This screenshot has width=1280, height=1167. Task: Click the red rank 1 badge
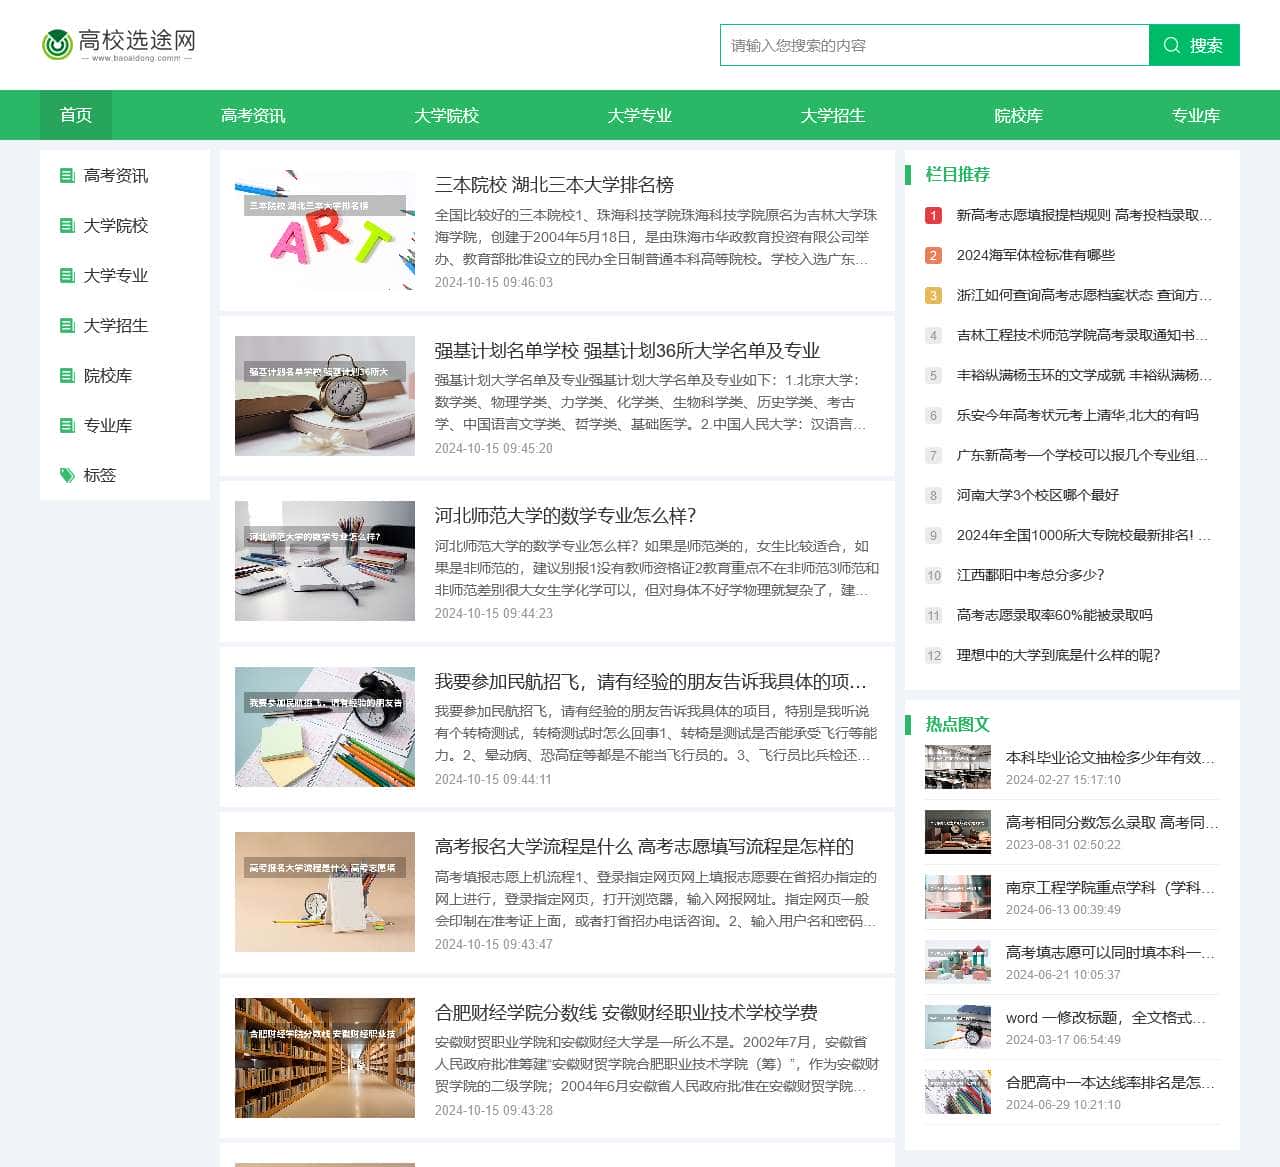click(x=933, y=215)
